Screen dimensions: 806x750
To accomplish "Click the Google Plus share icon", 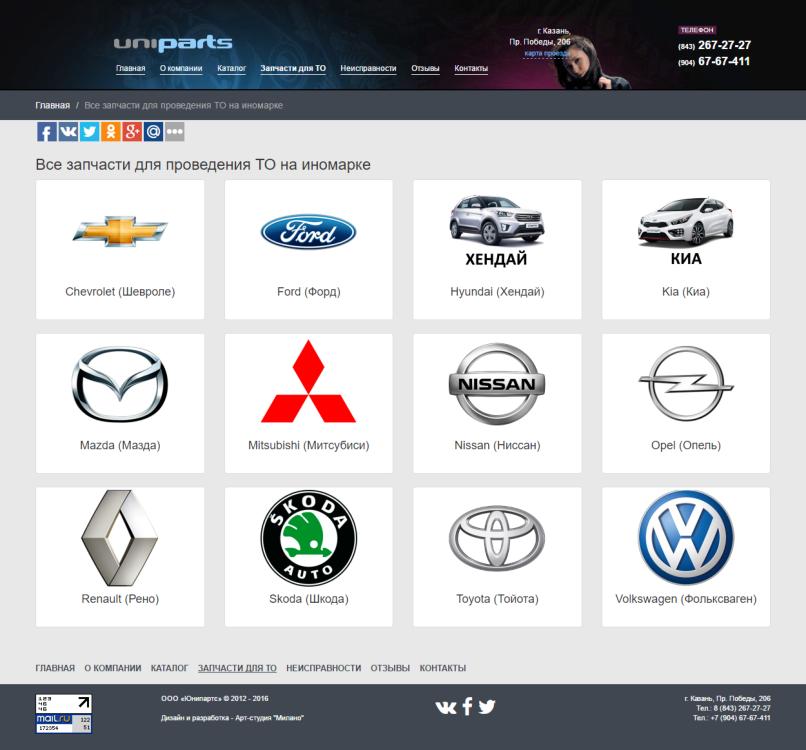I will (131, 132).
